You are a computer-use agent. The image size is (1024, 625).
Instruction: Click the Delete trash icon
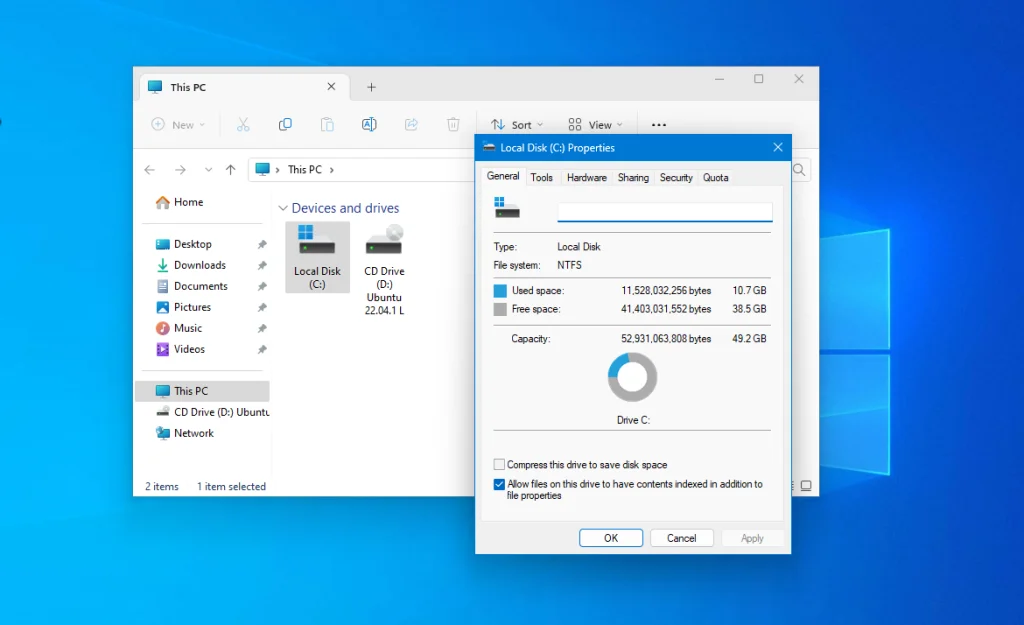point(453,125)
